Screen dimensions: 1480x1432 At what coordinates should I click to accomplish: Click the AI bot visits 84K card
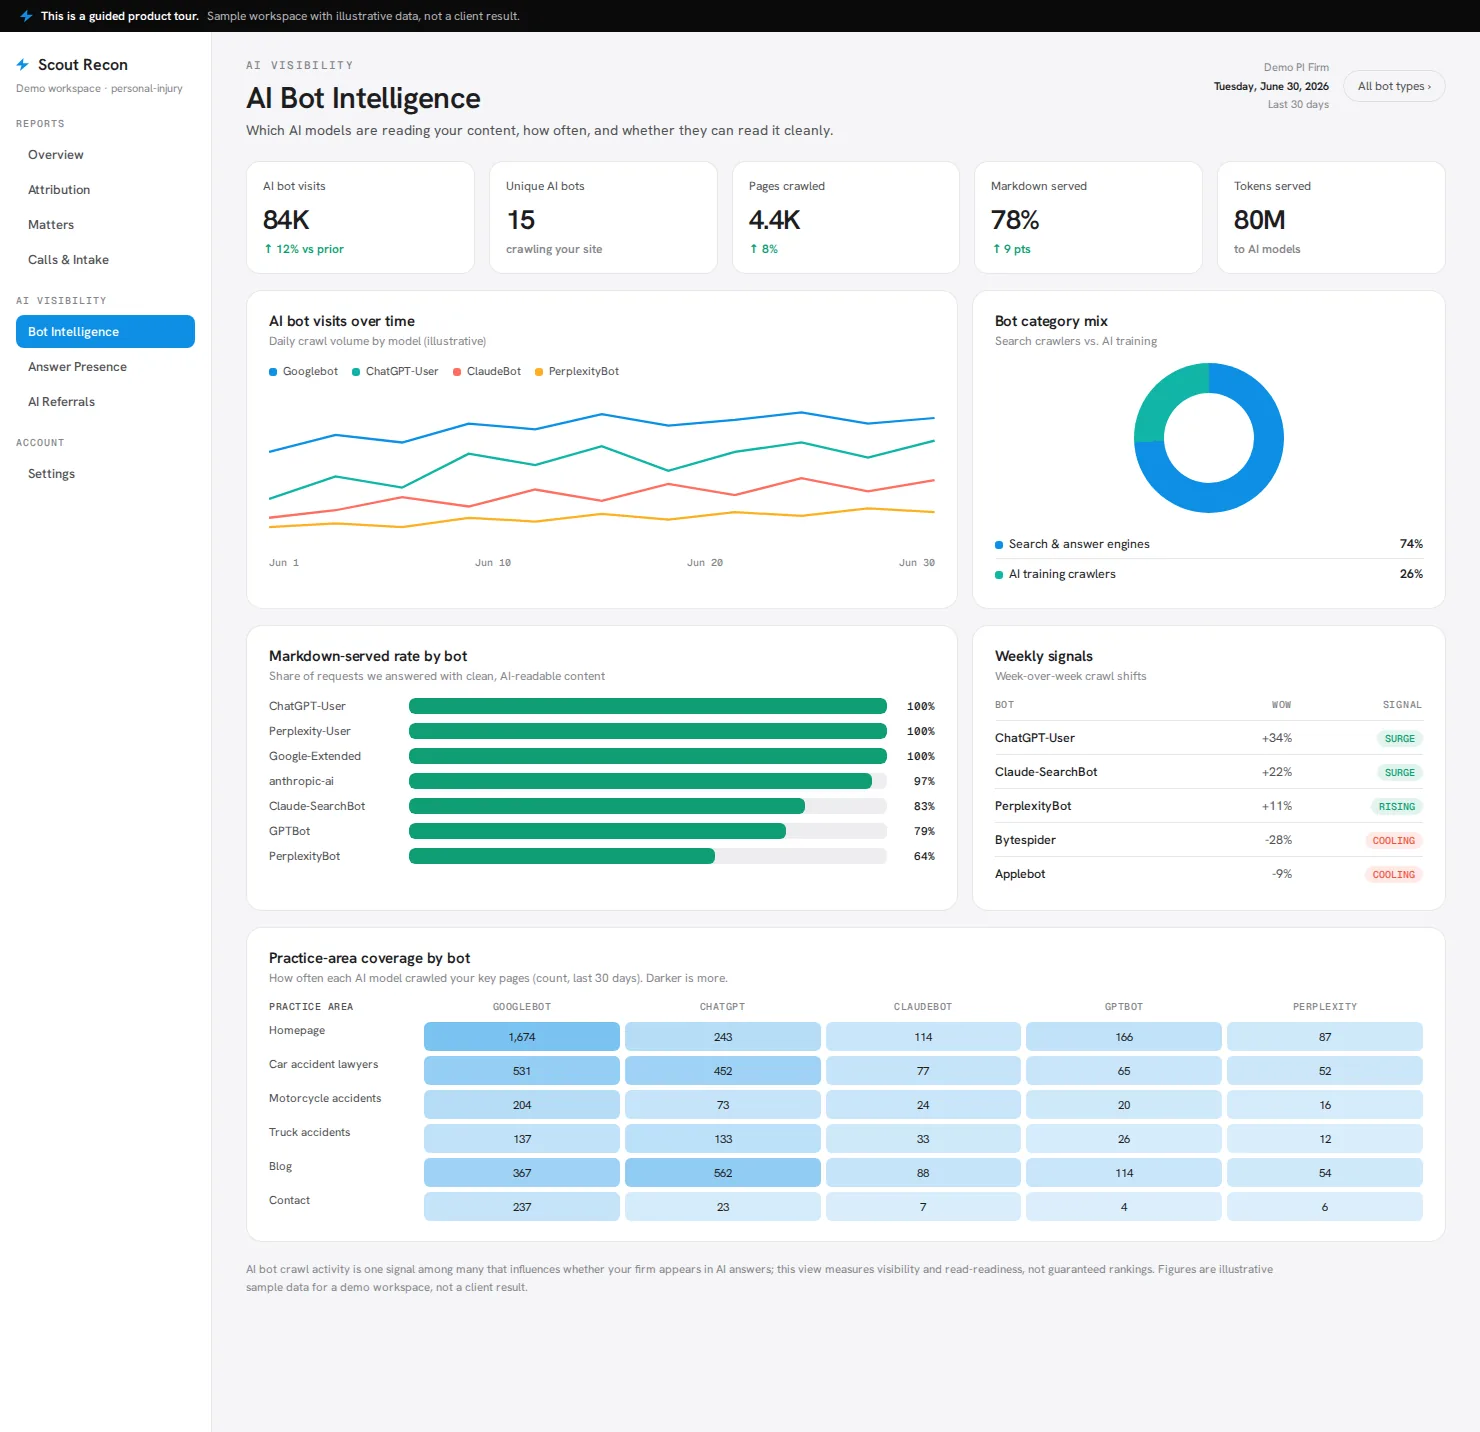[360, 217]
